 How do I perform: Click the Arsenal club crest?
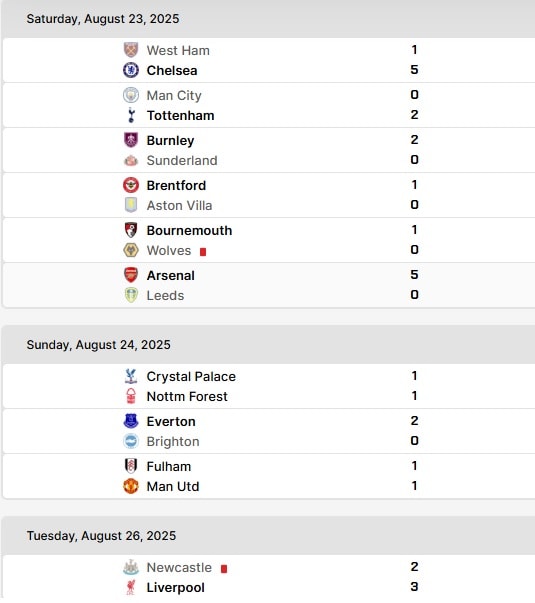click(131, 275)
